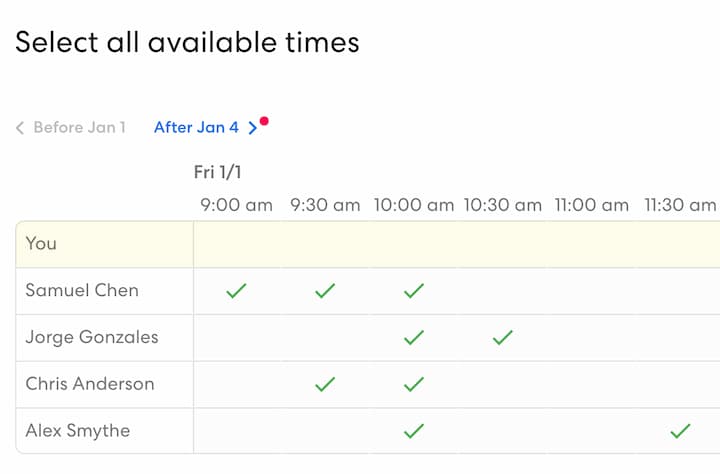Screen dimensions: 720x474
Task: Go to dates Before Jan 1
Action: [x=79, y=127]
